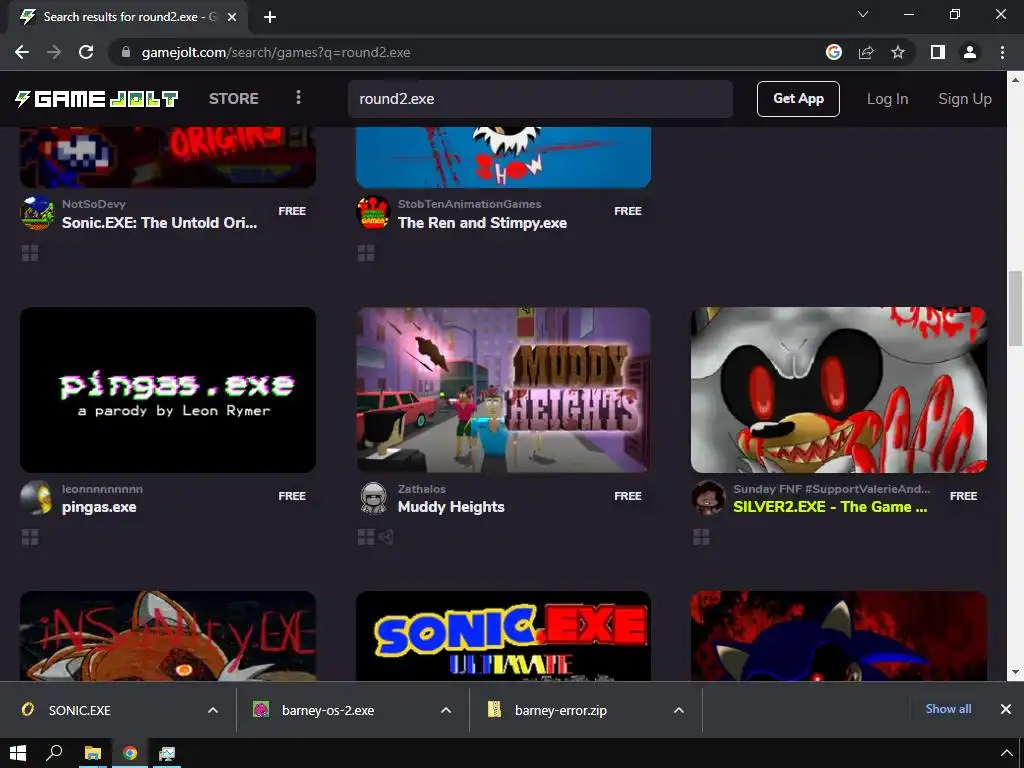Open the three-dot menu beside STORE
The width and height of the screenshot is (1024, 768).
(x=298, y=98)
